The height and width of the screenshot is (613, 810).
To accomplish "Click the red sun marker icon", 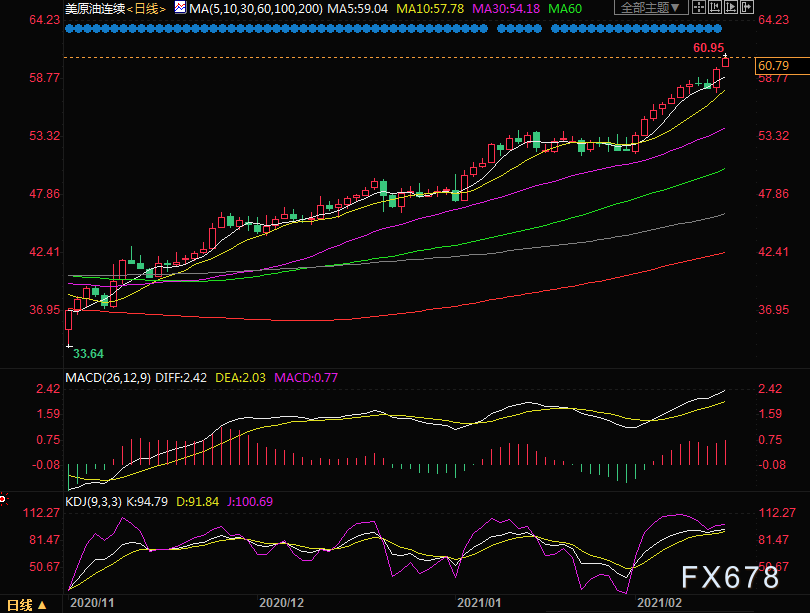I will pos(3,499).
